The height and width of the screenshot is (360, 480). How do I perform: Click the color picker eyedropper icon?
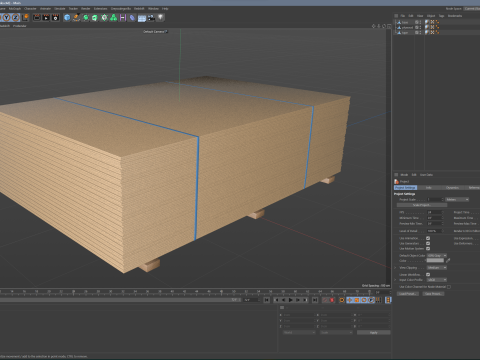448,260
